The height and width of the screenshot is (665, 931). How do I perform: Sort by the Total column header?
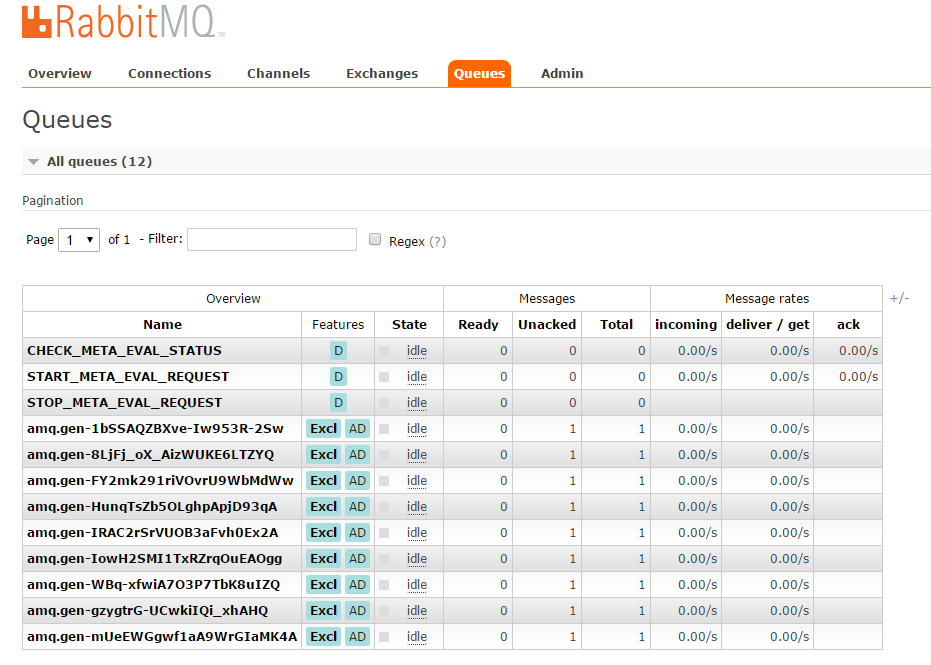pyautogui.click(x=616, y=325)
